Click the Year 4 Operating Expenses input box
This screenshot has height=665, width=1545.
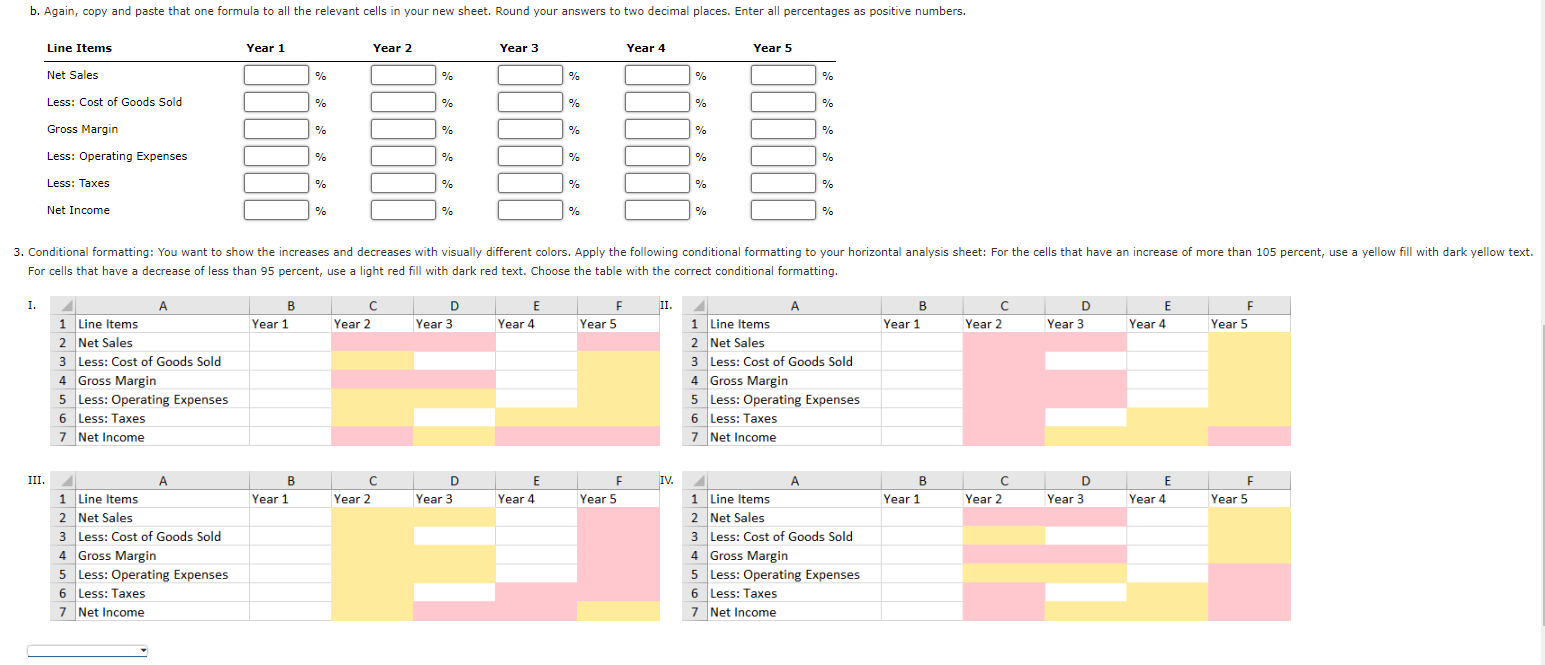point(656,155)
